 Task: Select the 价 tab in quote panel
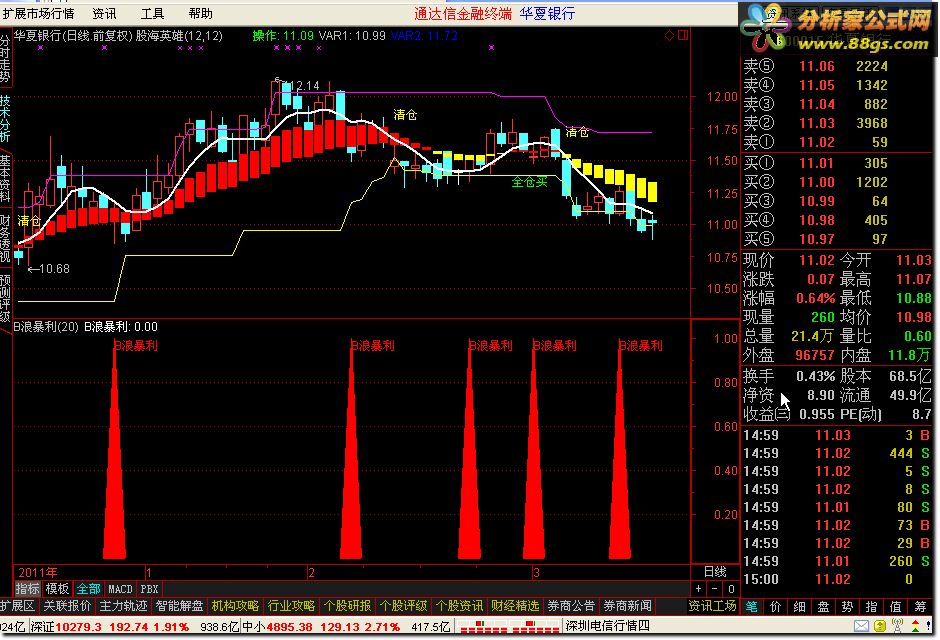click(x=776, y=607)
